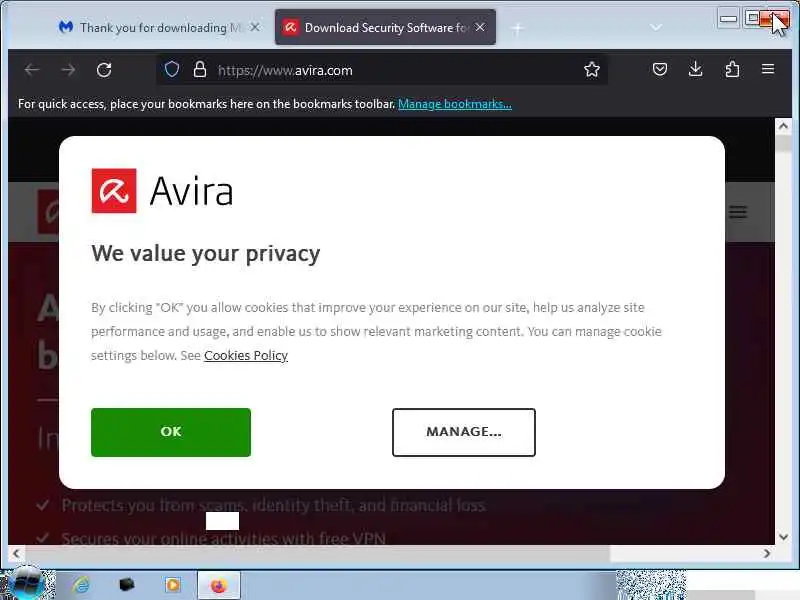The height and width of the screenshot is (600, 800).
Task: Open tracking protection shield info
Action: (172, 69)
